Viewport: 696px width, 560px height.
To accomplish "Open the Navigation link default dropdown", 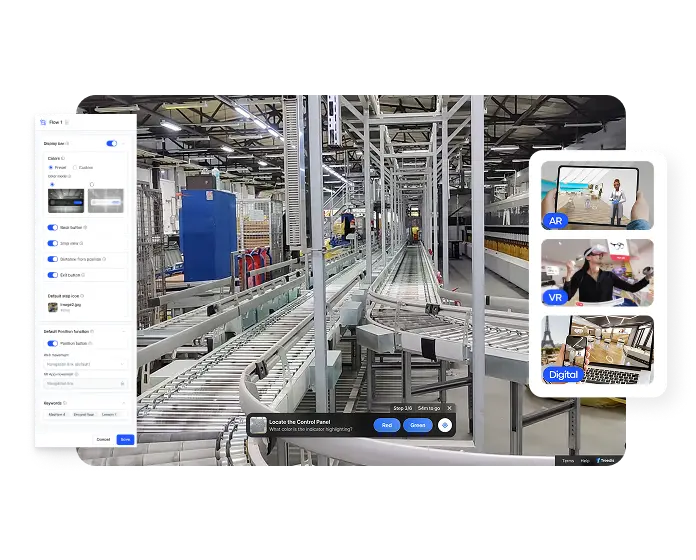I will 86,364.
